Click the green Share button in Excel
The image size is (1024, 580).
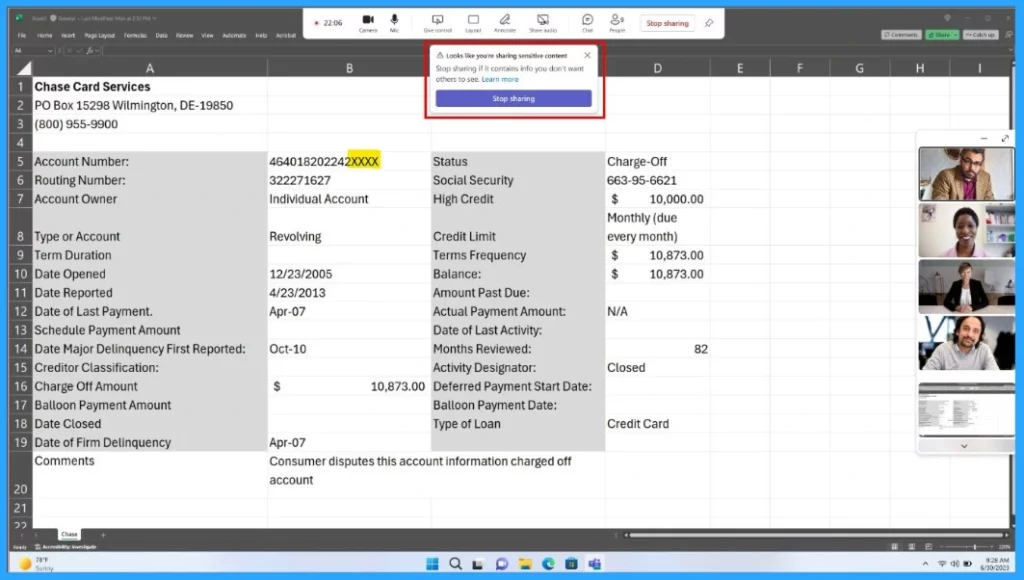click(942, 35)
